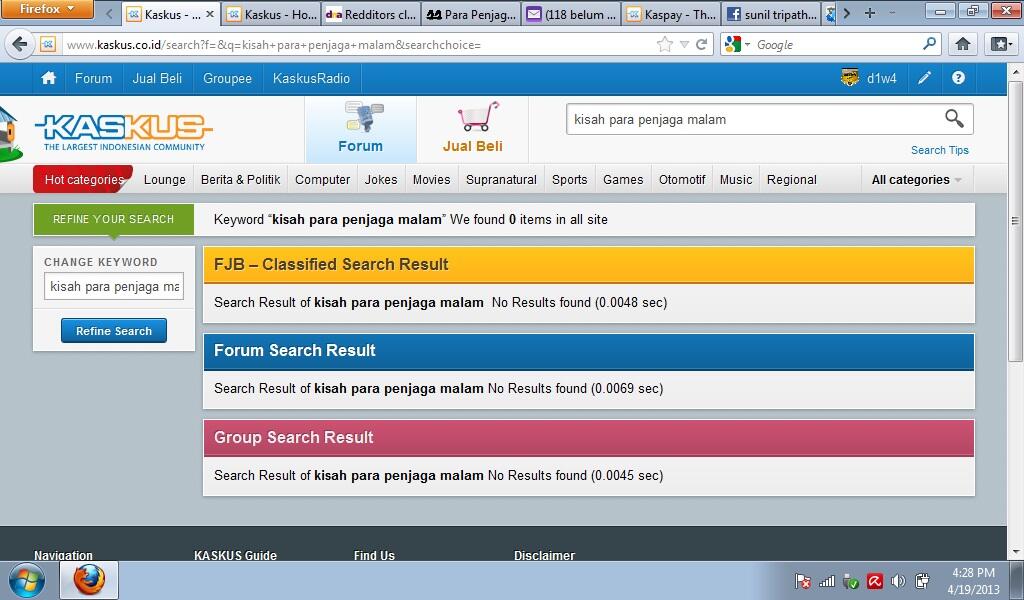This screenshot has width=1024, height=600.
Task: Click the magnifier in Kaskus search box
Action: point(954,119)
